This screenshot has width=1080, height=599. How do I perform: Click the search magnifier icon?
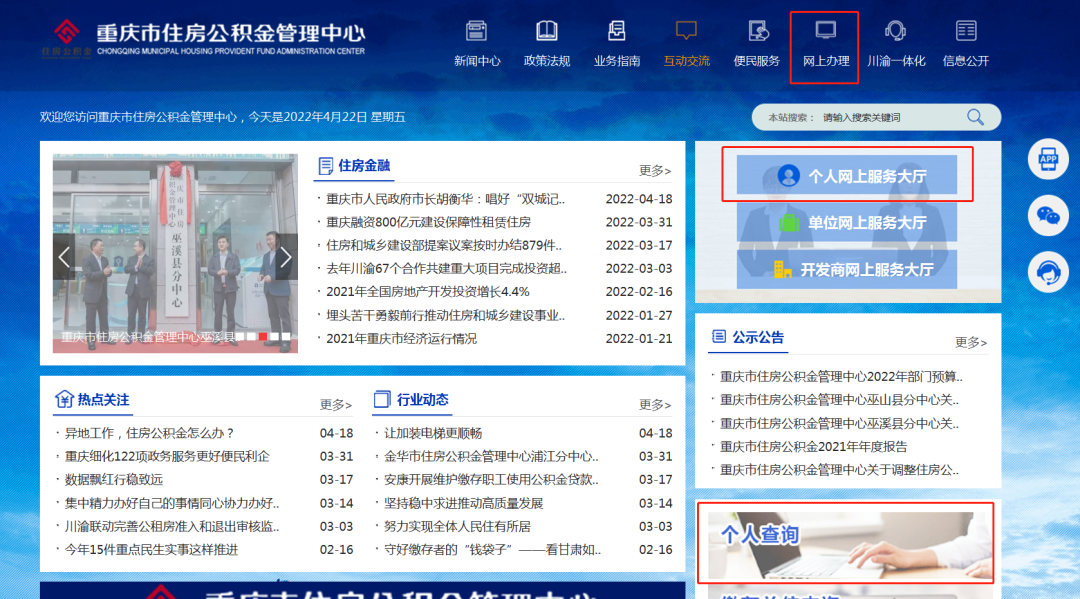(x=975, y=118)
